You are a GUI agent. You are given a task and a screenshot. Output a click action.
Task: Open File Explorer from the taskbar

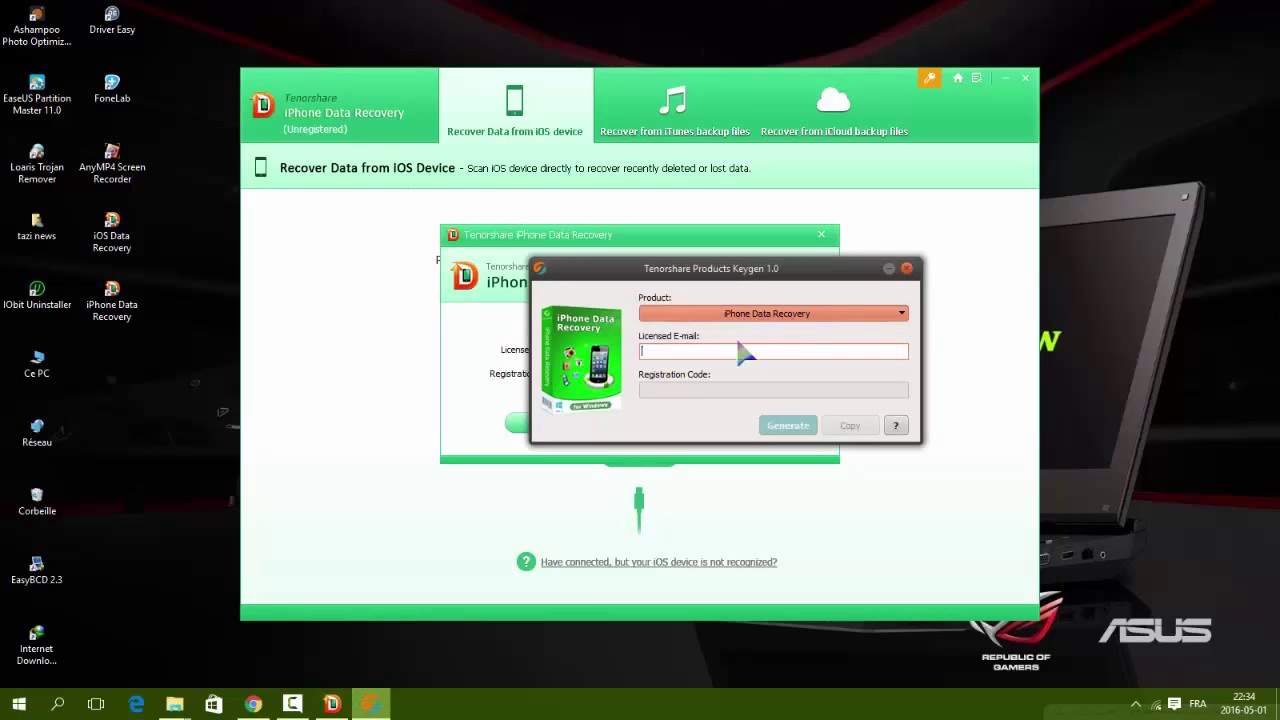point(175,704)
